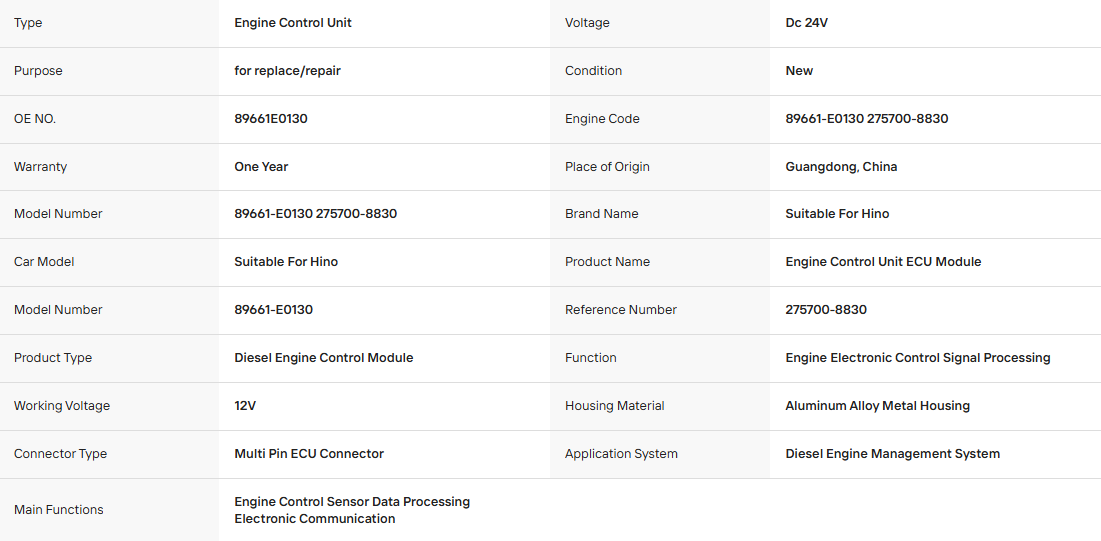Viewport: 1101px width, 541px height.
Task: Select the Diesel Engine Control Module value
Action: (x=324, y=358)
